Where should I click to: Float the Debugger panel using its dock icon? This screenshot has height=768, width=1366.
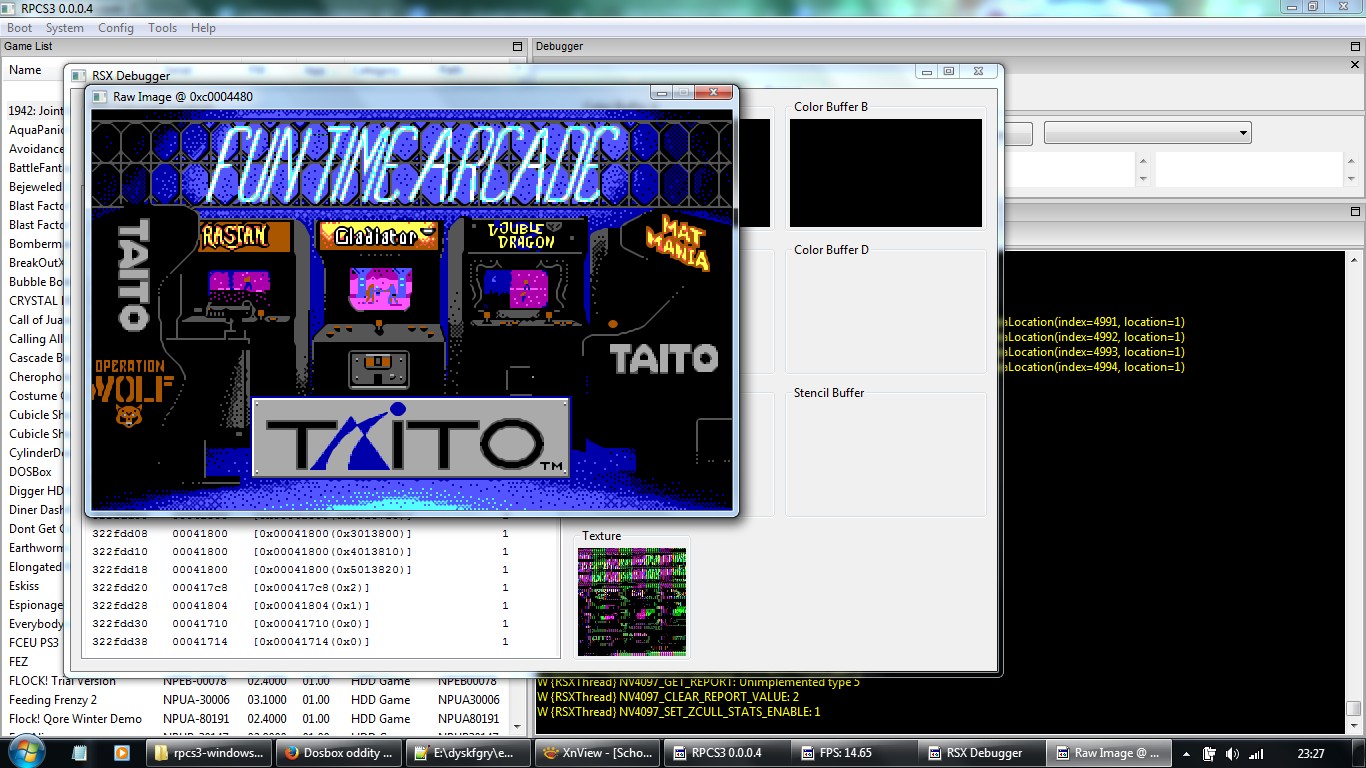coord(1355,47)
